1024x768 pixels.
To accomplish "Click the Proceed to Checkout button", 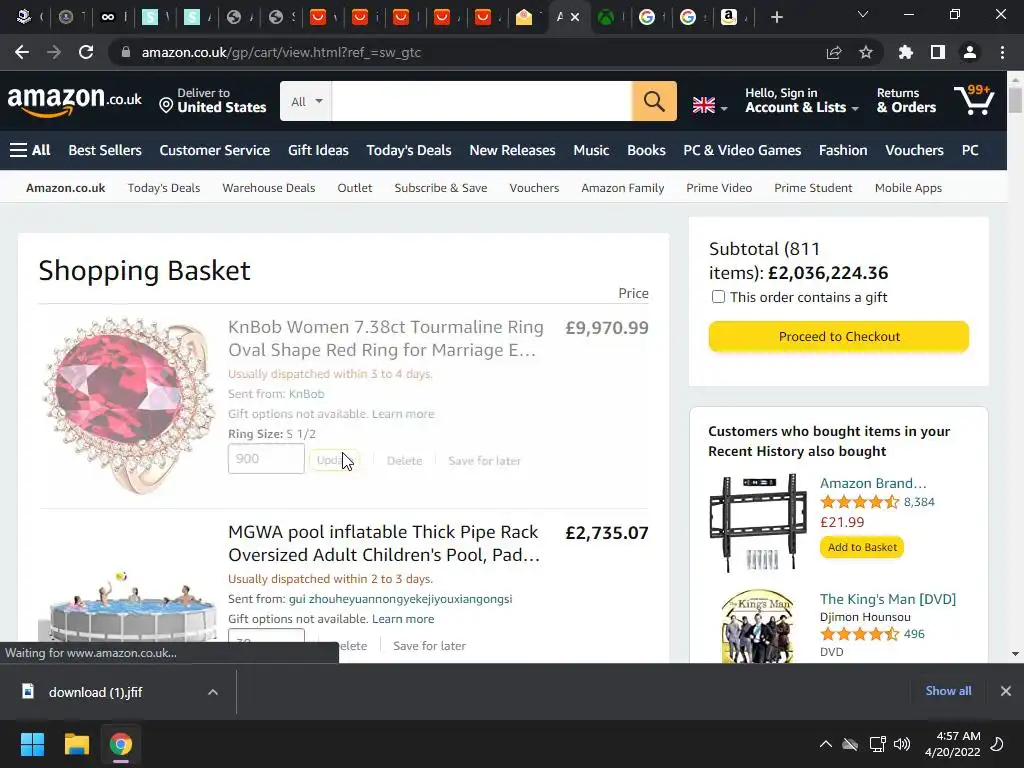I will coord(839,336).
